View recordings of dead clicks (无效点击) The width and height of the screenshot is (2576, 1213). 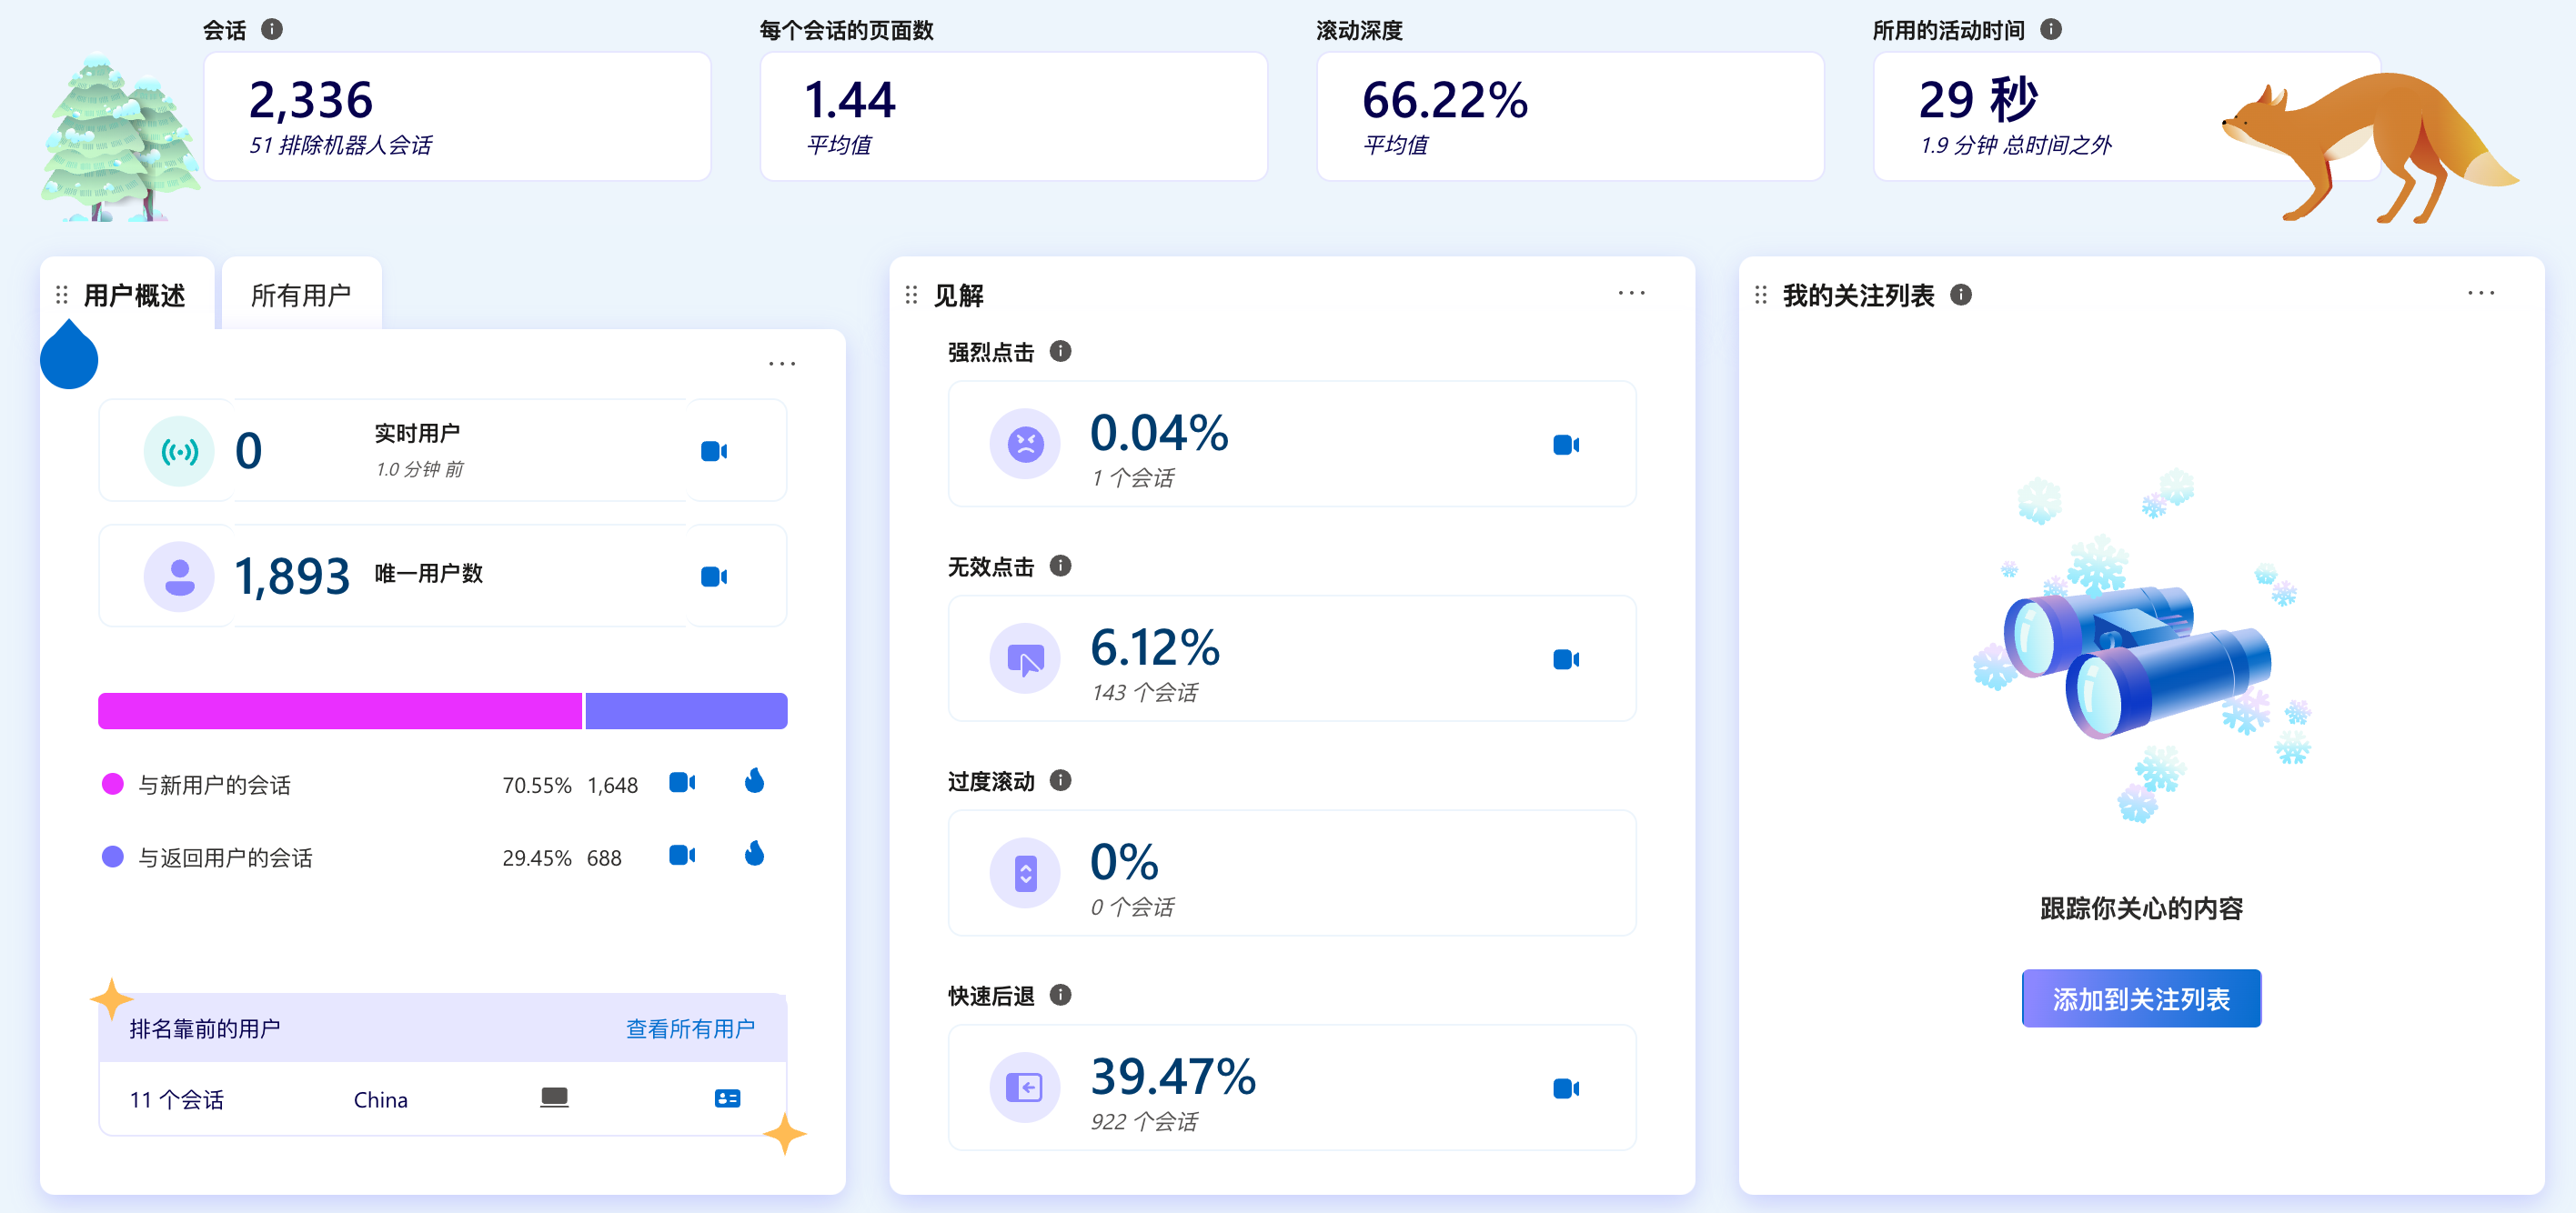click(x=1565, y=659)
